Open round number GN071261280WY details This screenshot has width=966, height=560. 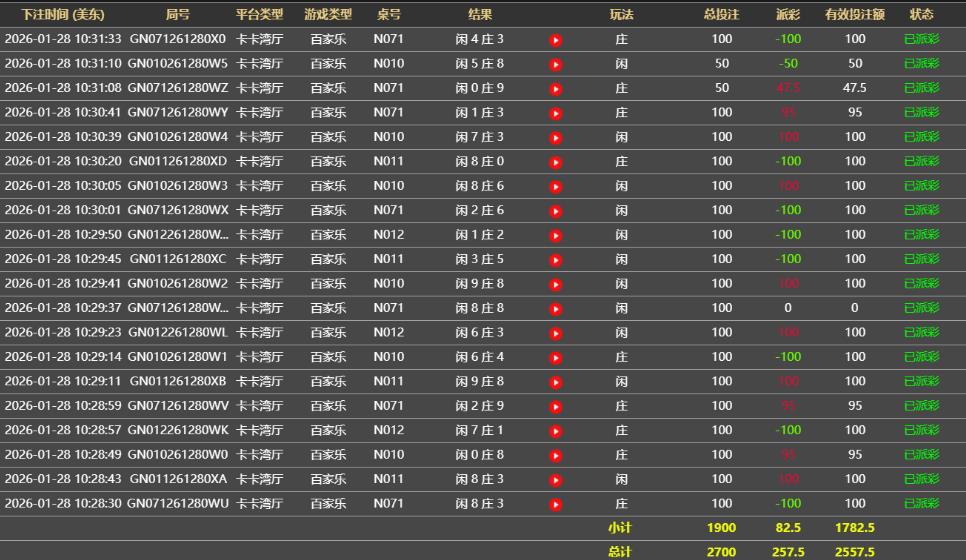coord(177,113)
